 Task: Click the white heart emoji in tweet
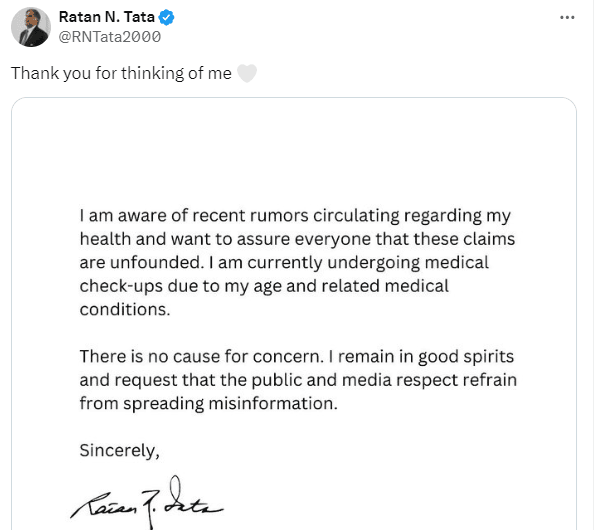coord(247,73)
